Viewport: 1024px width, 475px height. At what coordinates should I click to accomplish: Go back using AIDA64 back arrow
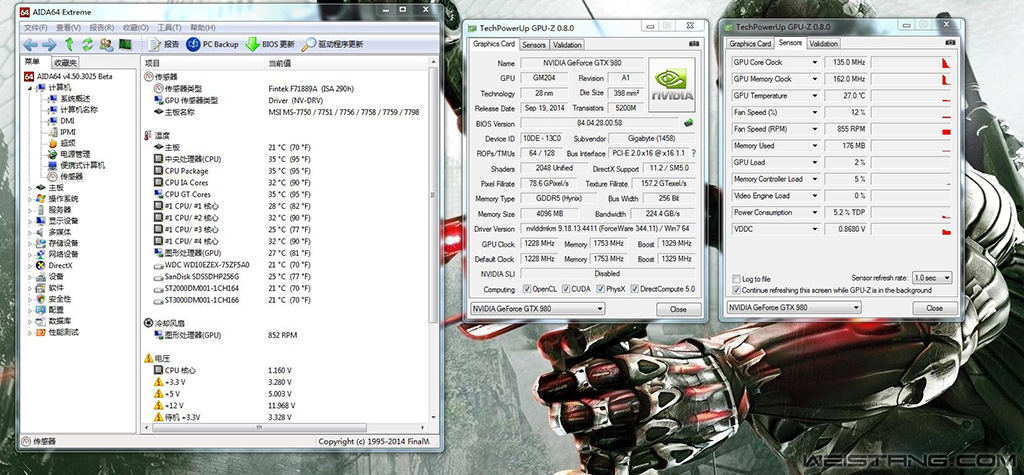pos(30,44)
